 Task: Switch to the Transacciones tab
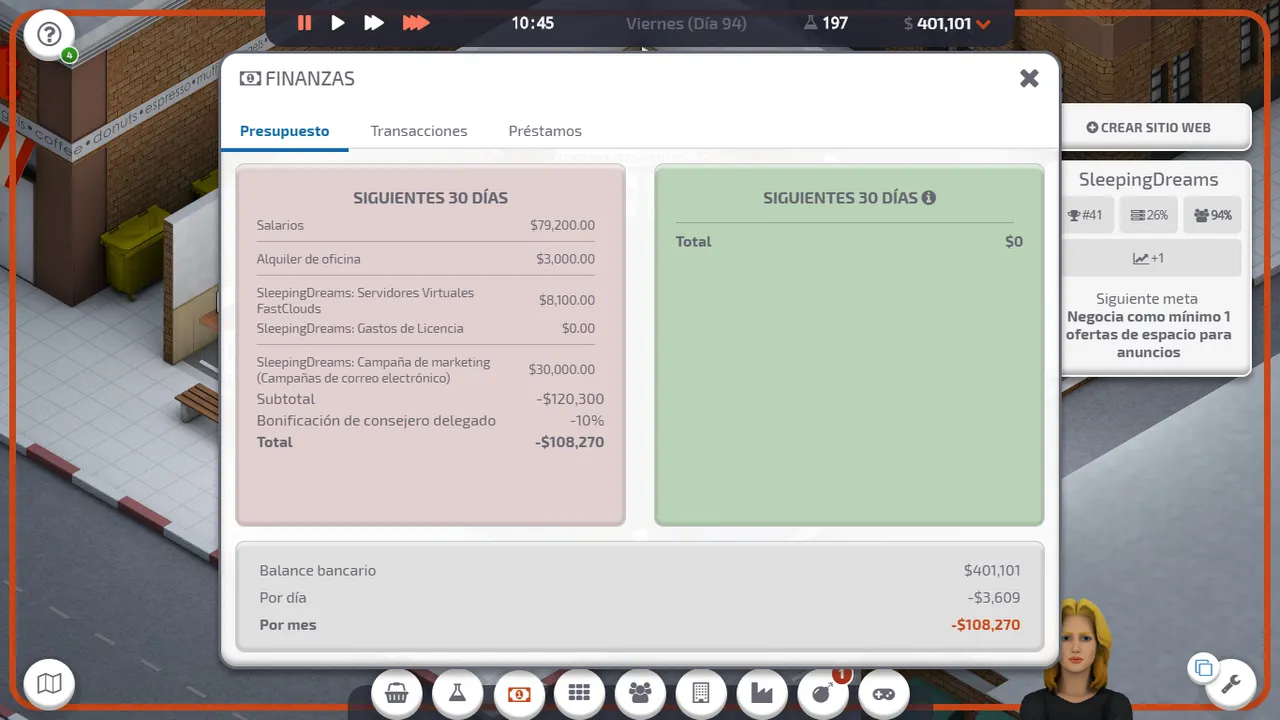pyautogui.click(x=419, y=131)
